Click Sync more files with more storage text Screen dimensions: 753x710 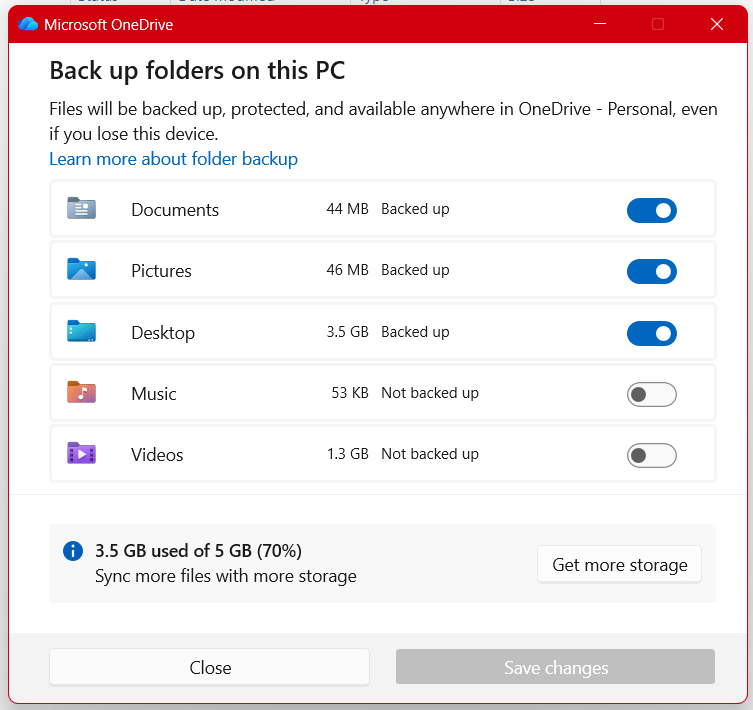tap(226, 576)
